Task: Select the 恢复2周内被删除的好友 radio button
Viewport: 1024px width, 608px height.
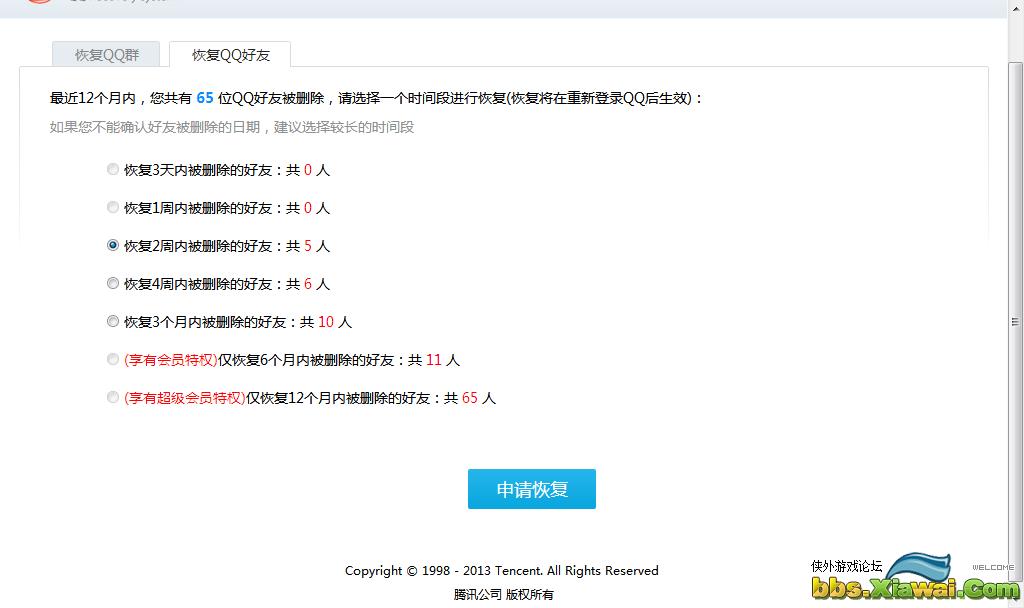Action: click(x=113, y=245)
